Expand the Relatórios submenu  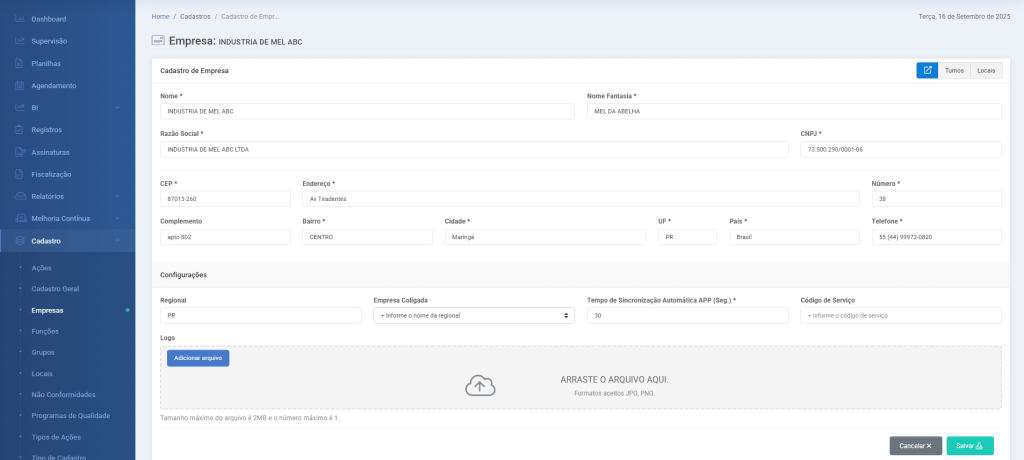(117, 196)
